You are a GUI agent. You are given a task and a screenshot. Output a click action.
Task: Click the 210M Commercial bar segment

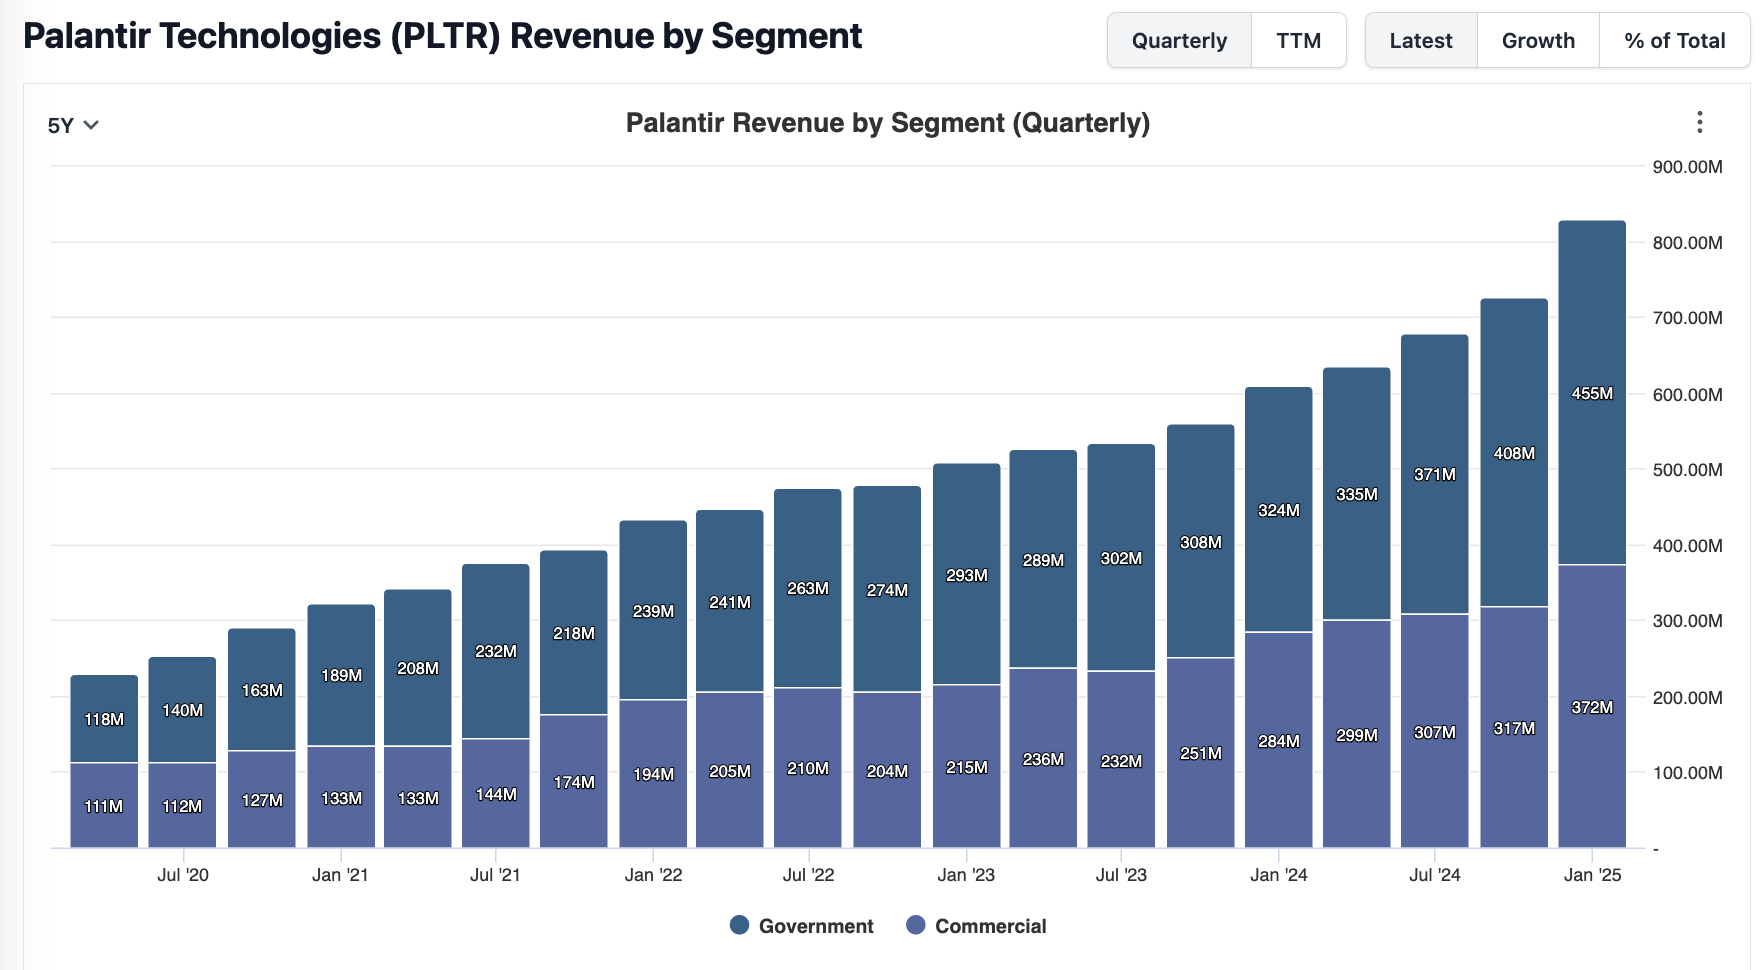808,768
